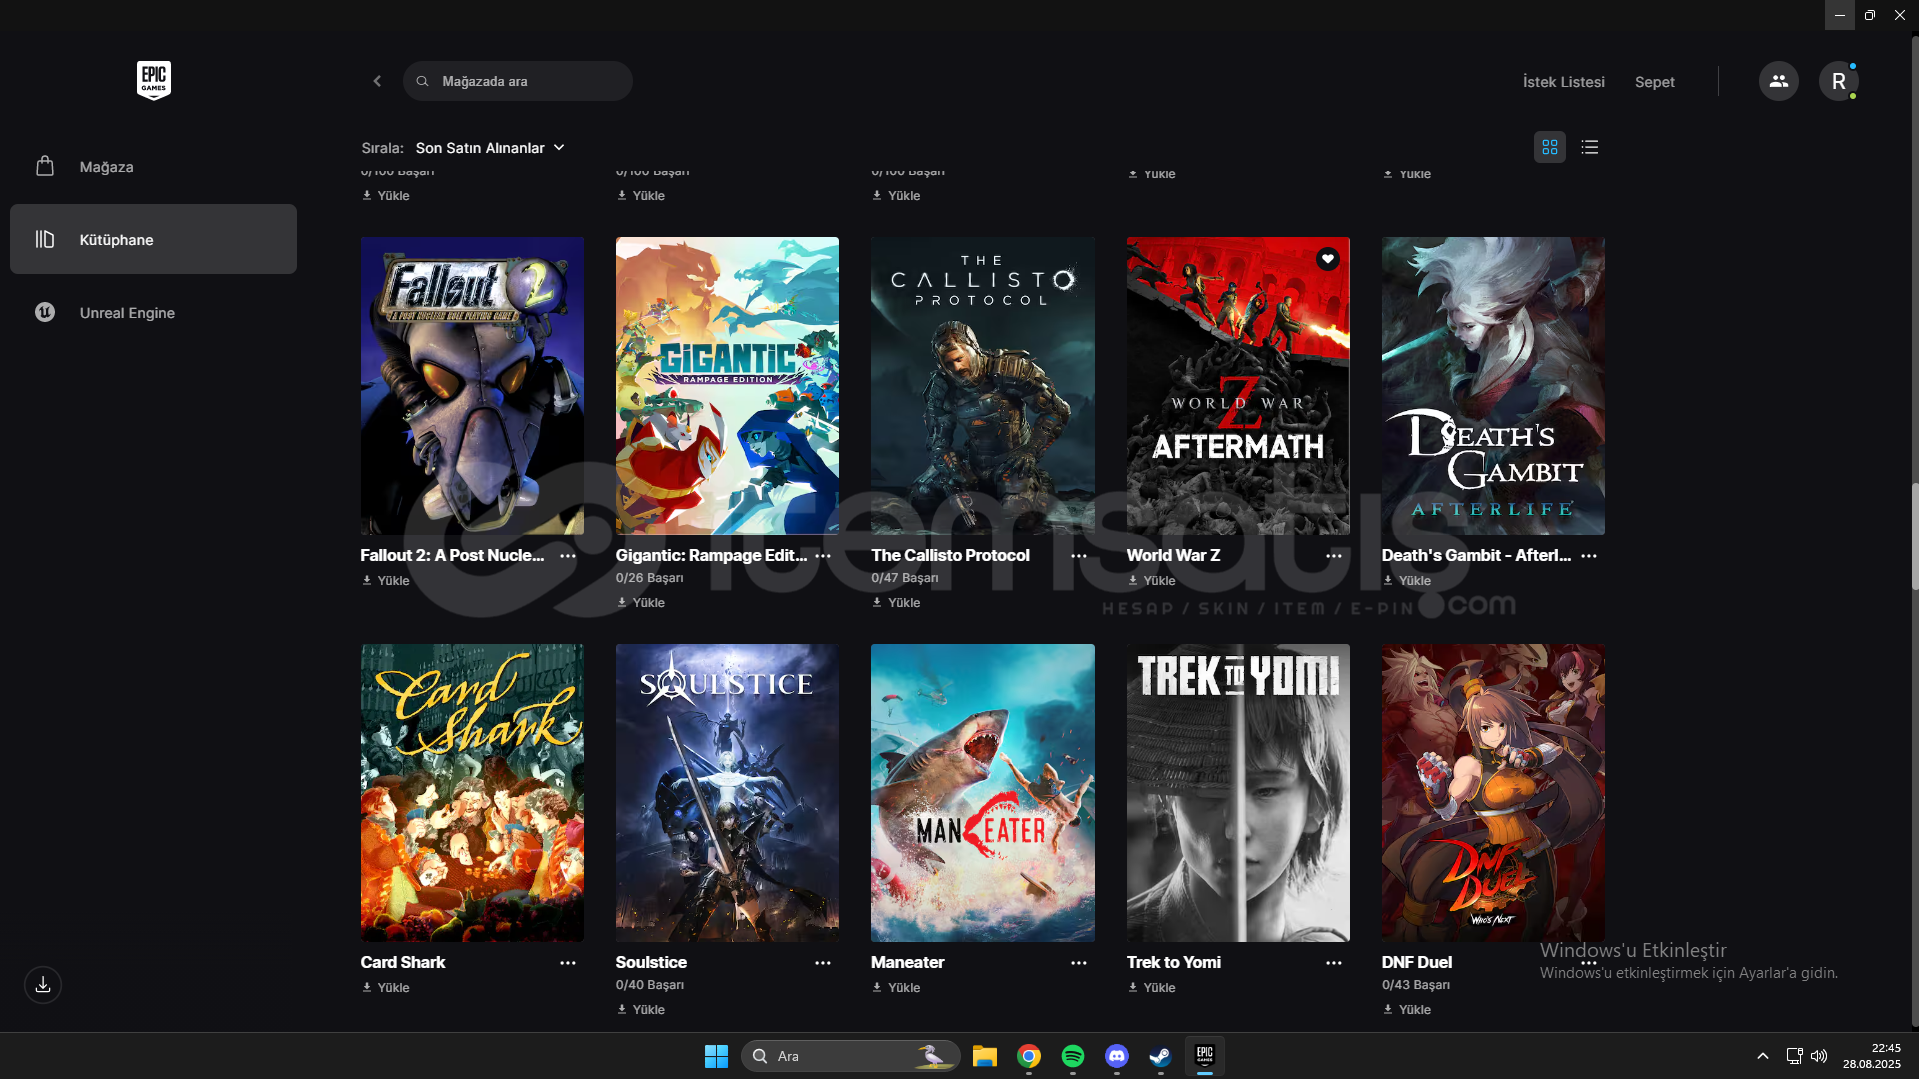
Task: Show hidden system tray icons
Action: [1763, 1056]
